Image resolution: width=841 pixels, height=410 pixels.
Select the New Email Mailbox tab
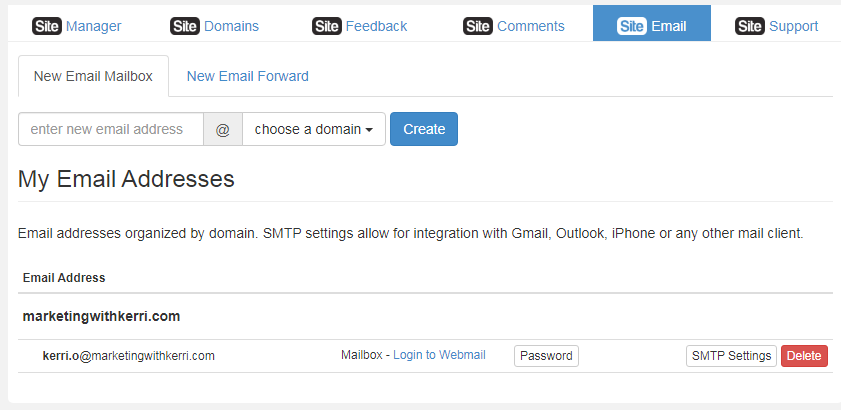[x=93, y=76]
